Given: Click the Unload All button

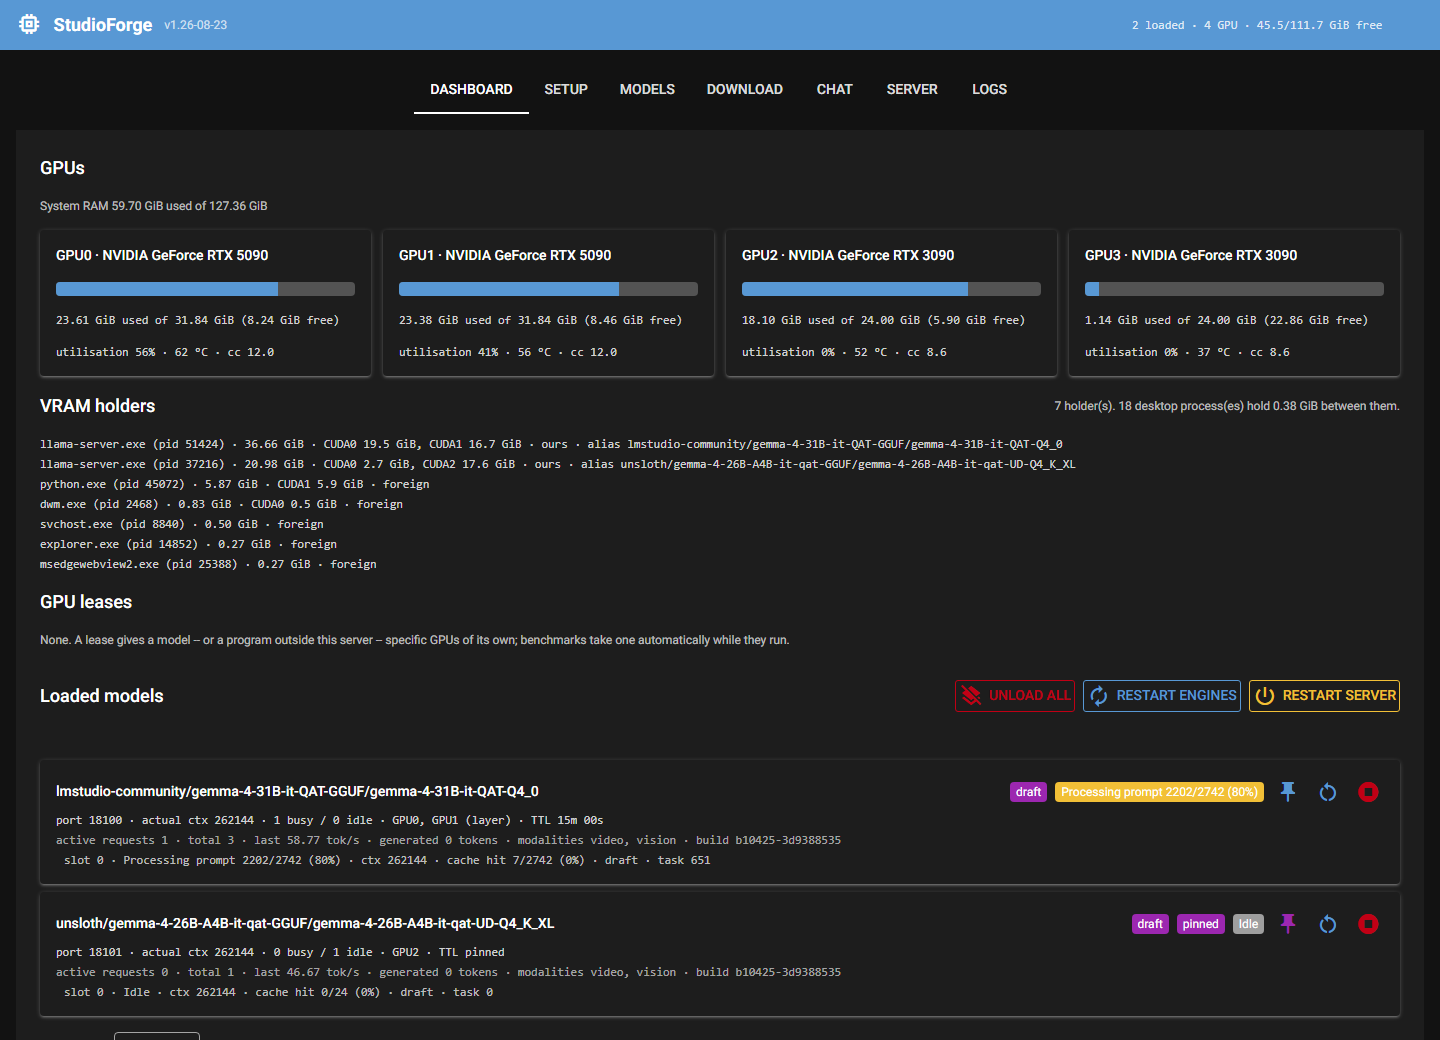Looking at the screenshot, I should (x=1015, y=696).
